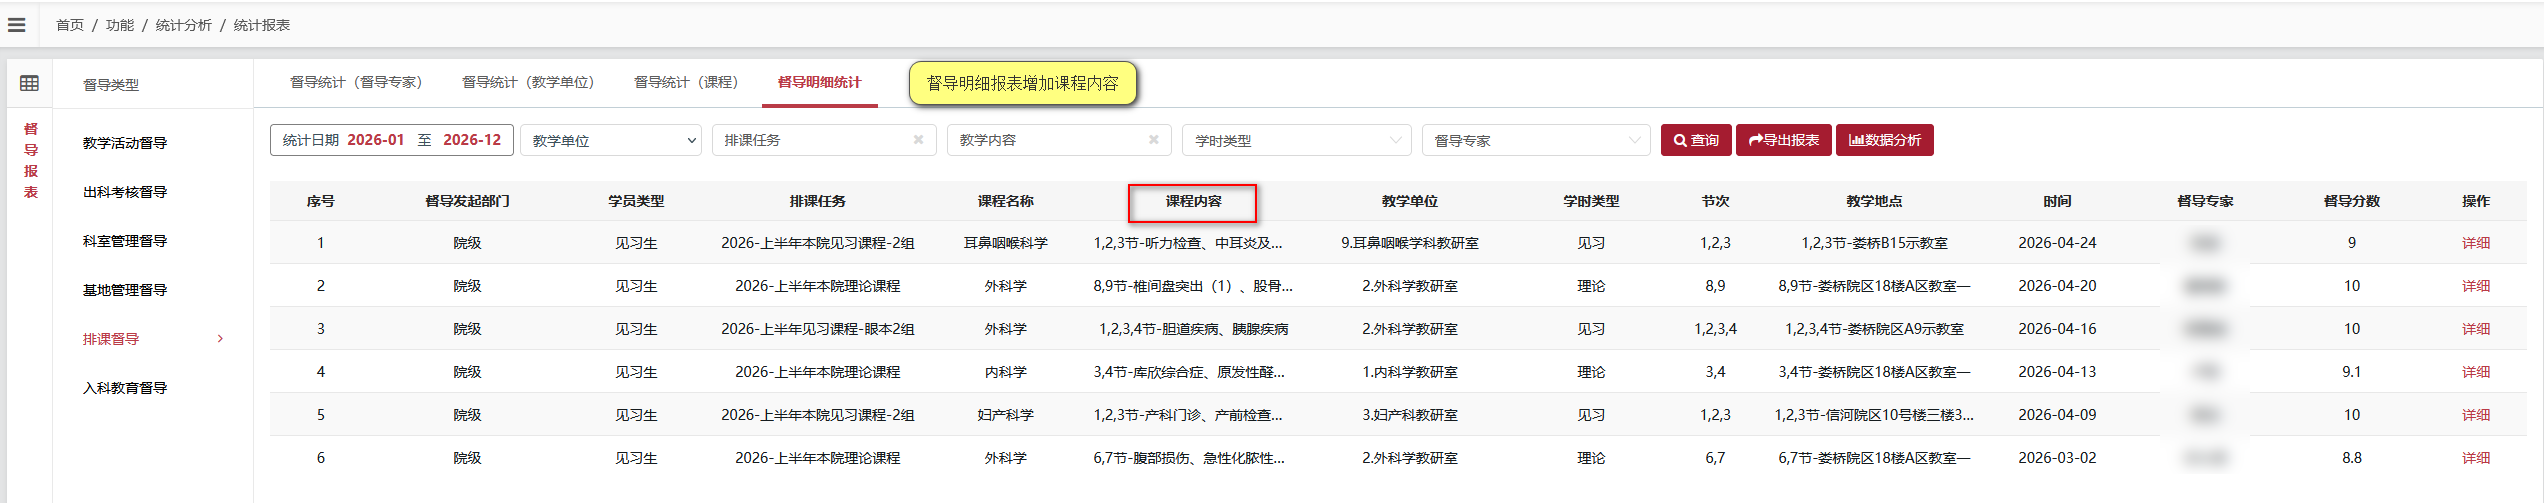Open the table grid icon panel
2544x503 pixels.
[x=30, y=84]
